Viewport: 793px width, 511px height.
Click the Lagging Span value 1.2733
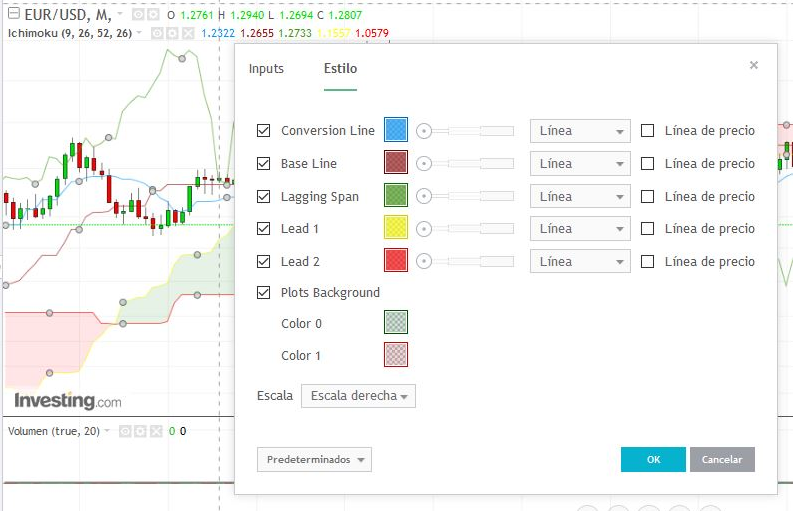[295, 33]
